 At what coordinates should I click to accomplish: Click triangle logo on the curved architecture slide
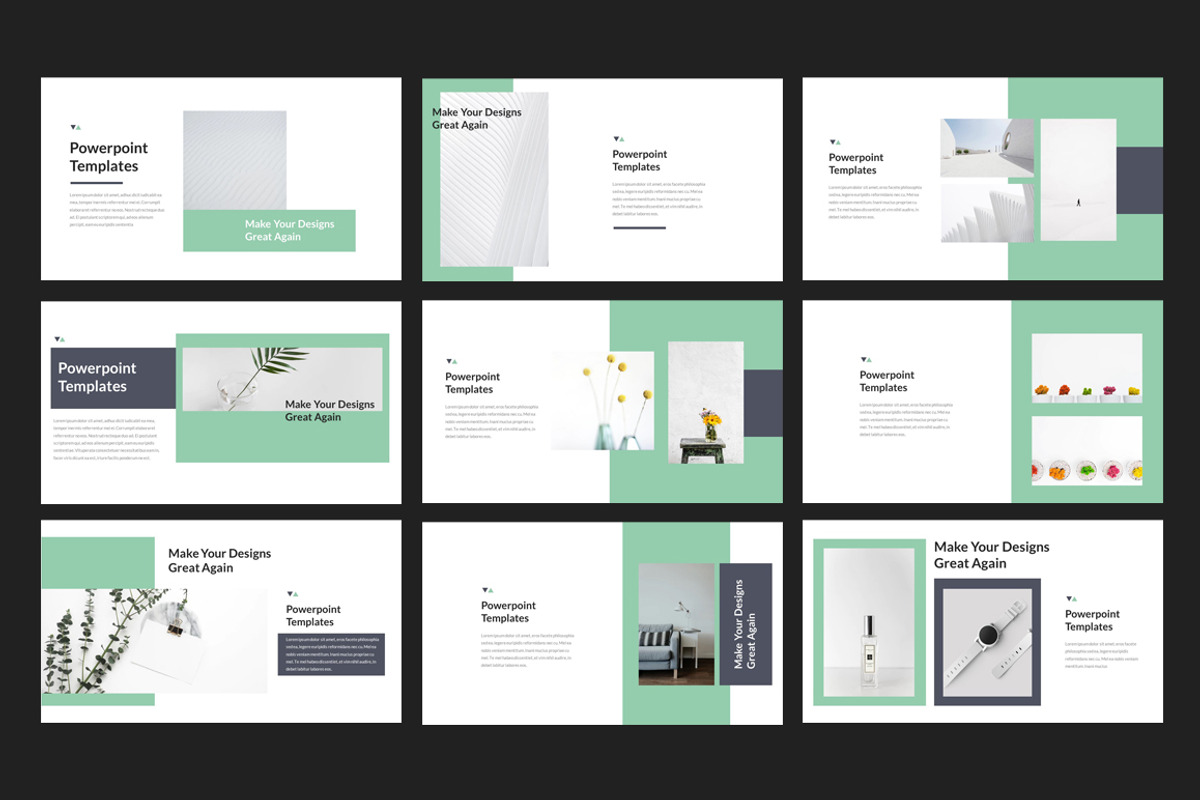coord(619,139)
